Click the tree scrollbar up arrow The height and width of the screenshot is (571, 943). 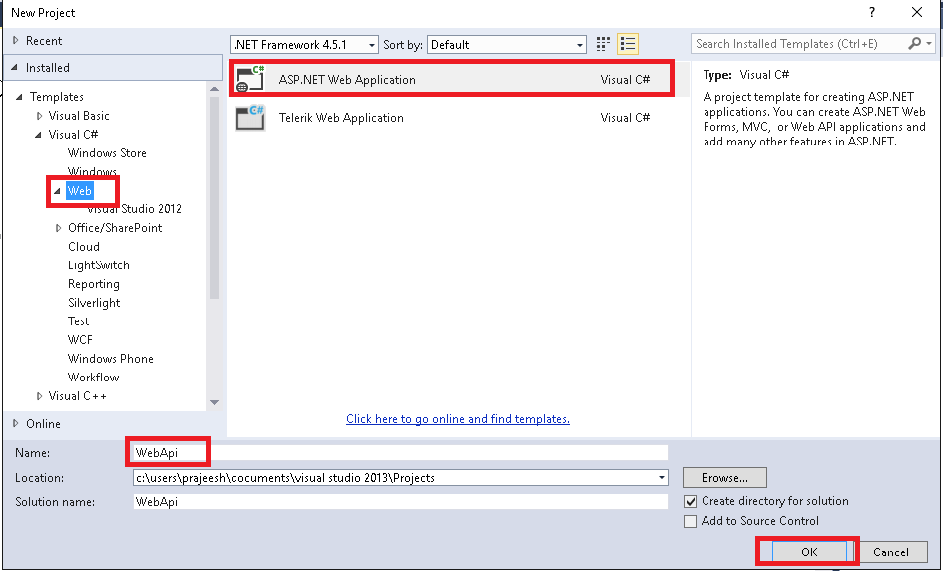(x=214, y=89)
